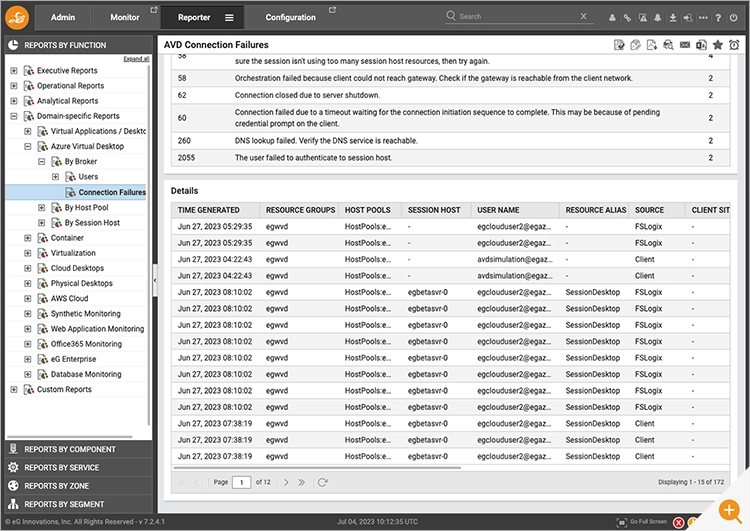This screenshot has width=750, height=531.
Task: Open Monitor in new window icon
Action: coord(154,10)
